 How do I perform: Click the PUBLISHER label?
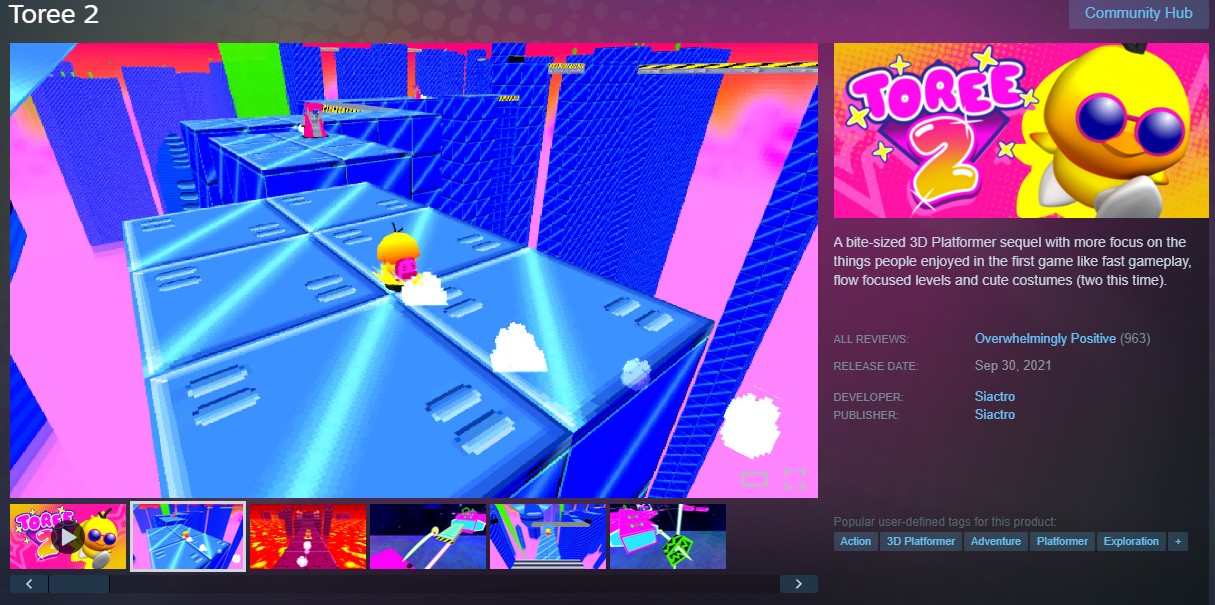click(x=866, y=415)
